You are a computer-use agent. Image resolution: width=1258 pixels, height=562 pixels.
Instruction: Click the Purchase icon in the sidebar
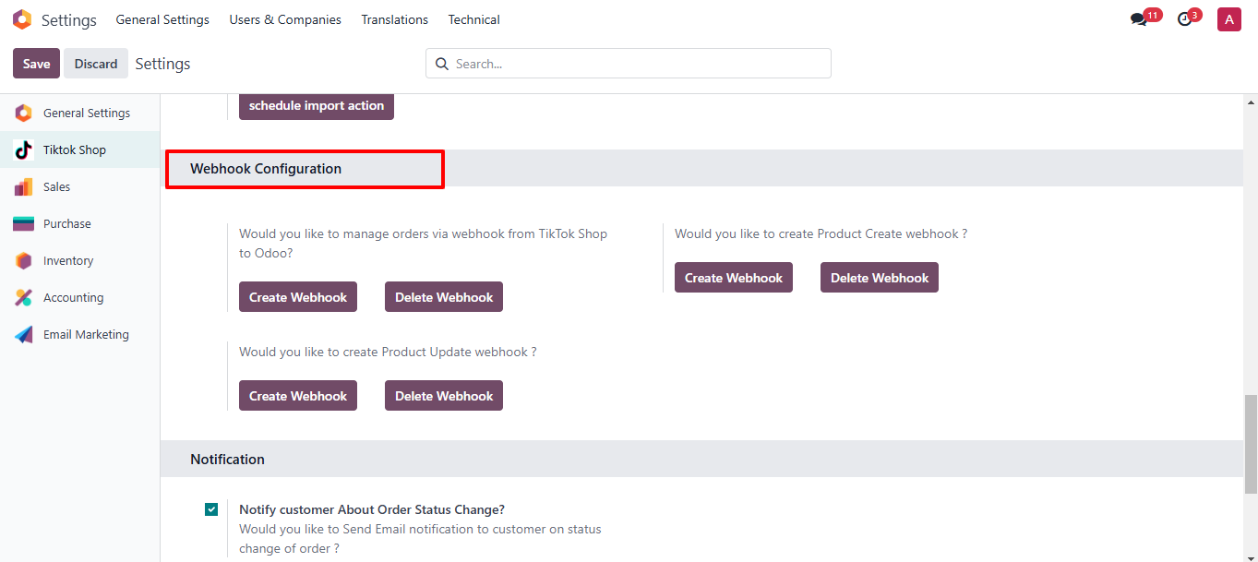[x=23, y=224]
